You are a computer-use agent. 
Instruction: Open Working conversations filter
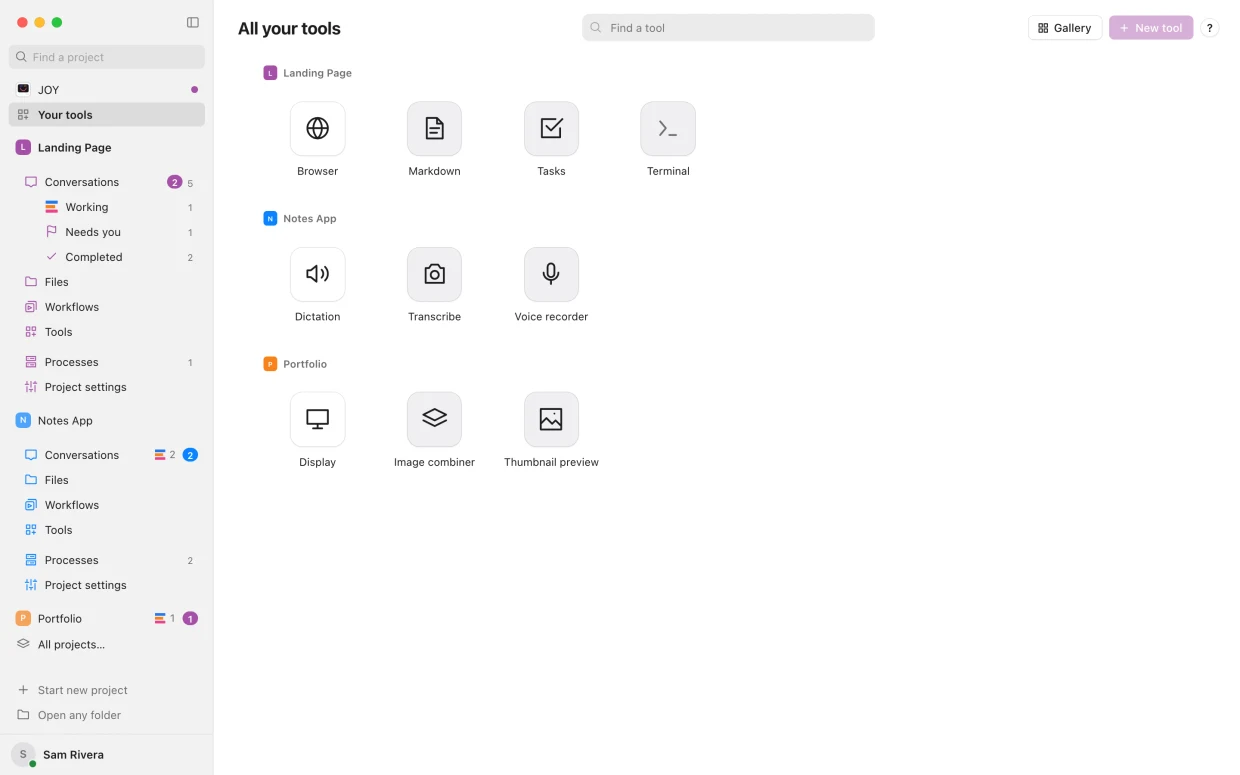pos(107,207)
